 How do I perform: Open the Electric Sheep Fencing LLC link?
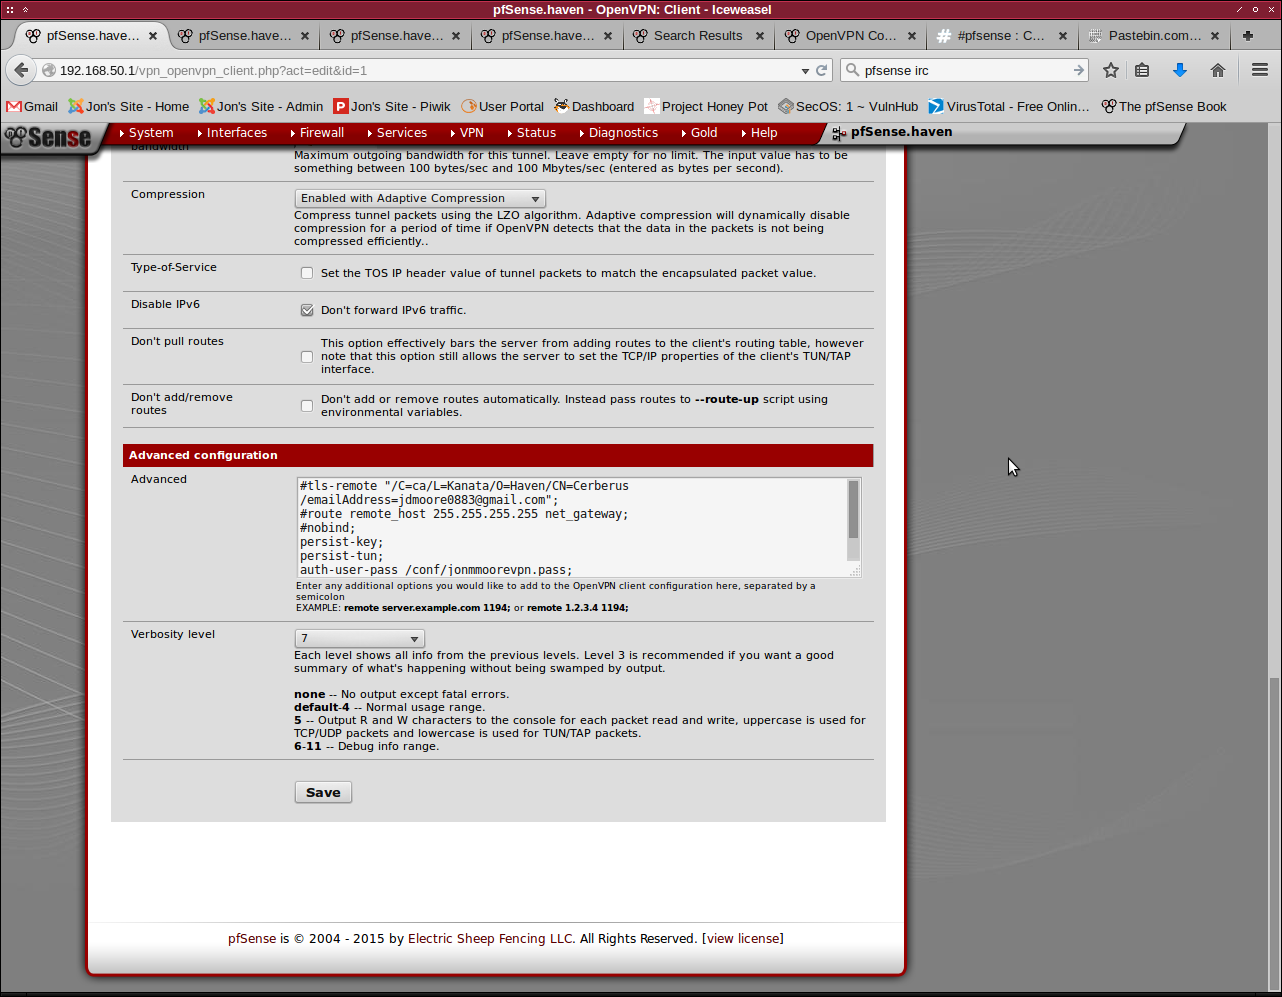(x=491, y=938)
